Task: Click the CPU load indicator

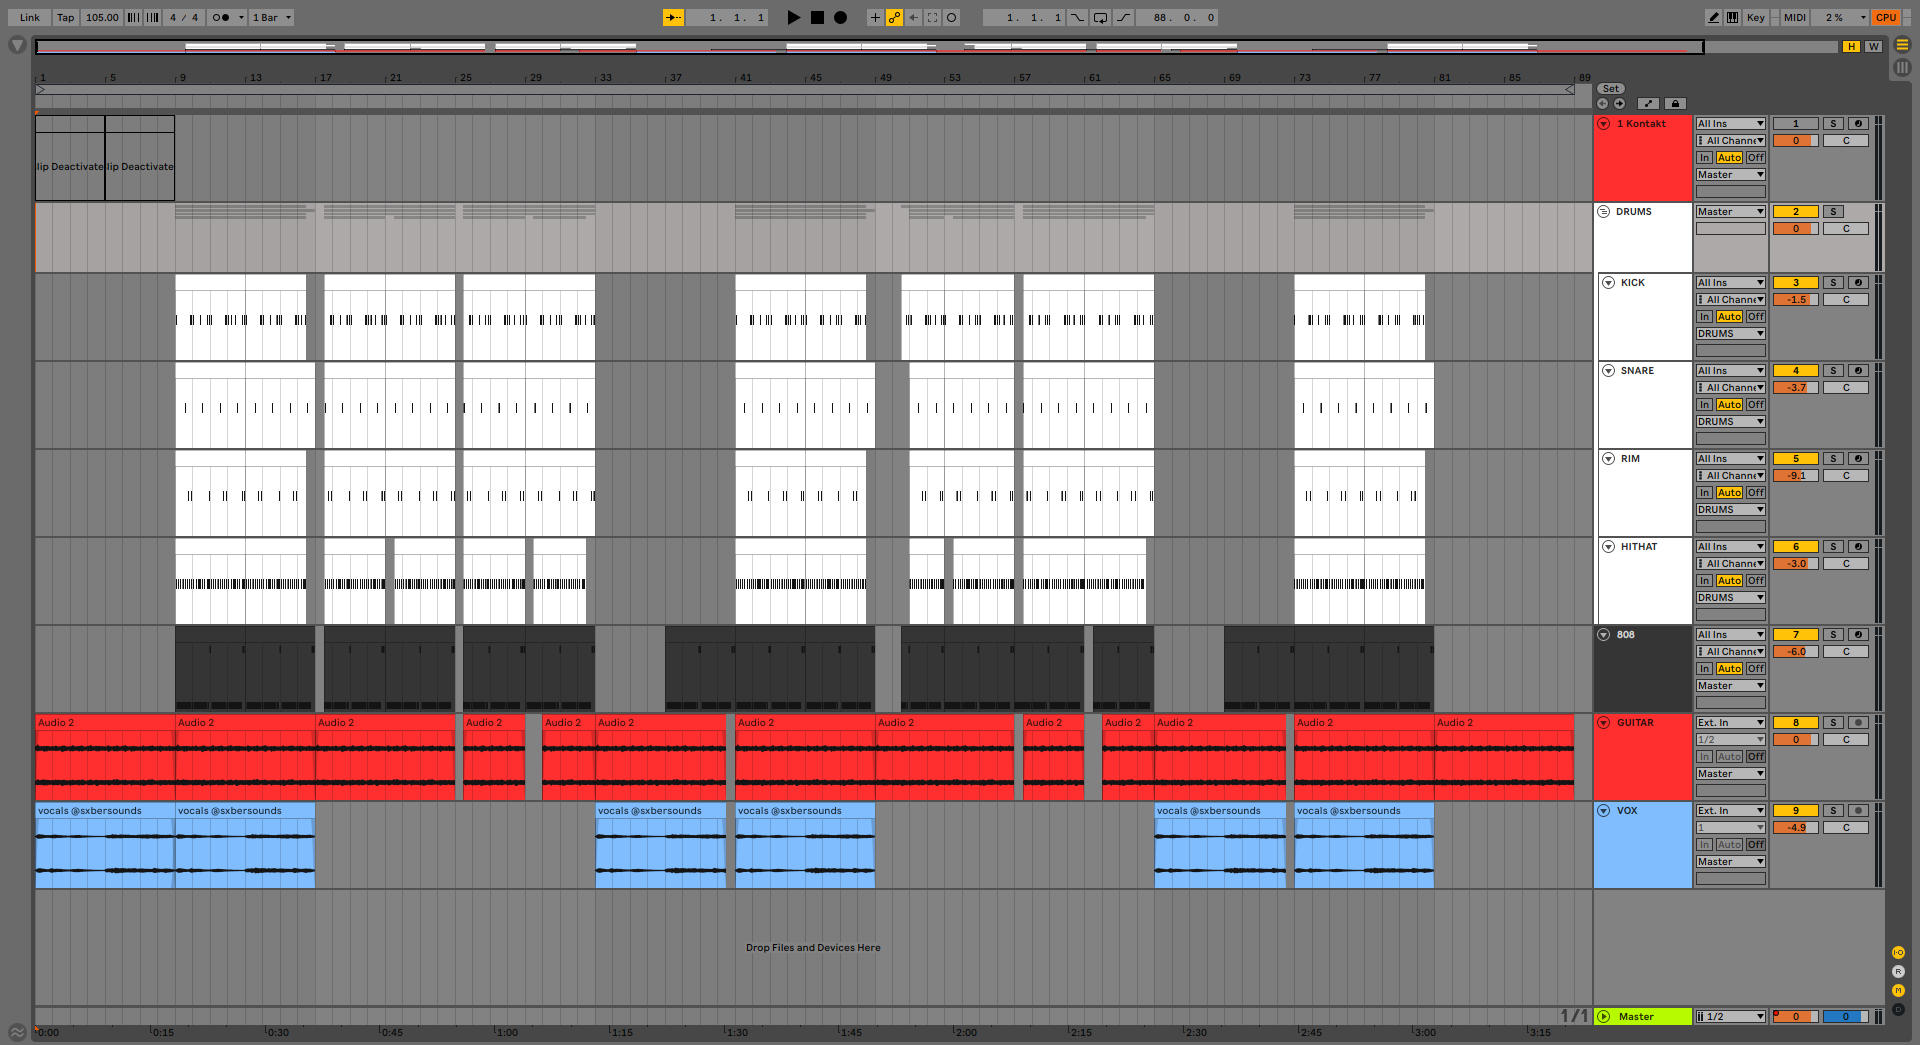Action: click(1886, 17)
